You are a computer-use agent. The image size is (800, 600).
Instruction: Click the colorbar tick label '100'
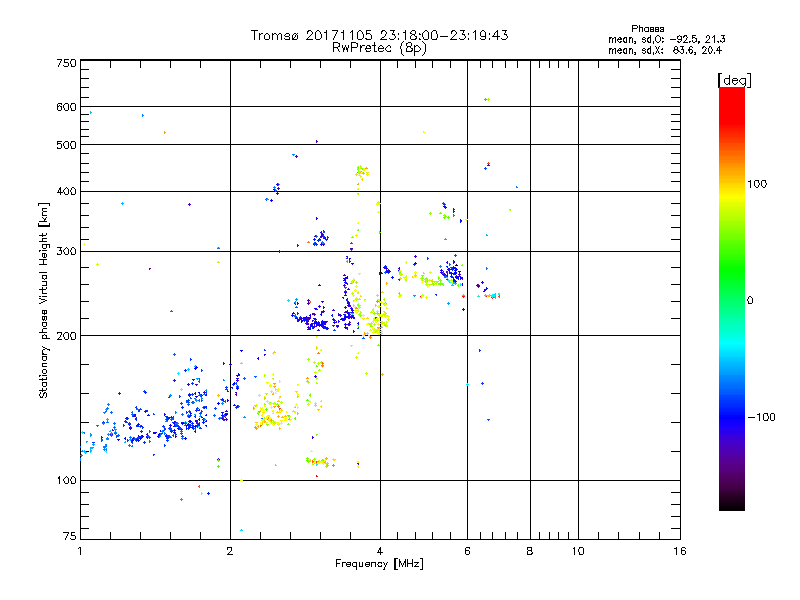[757, 184]
